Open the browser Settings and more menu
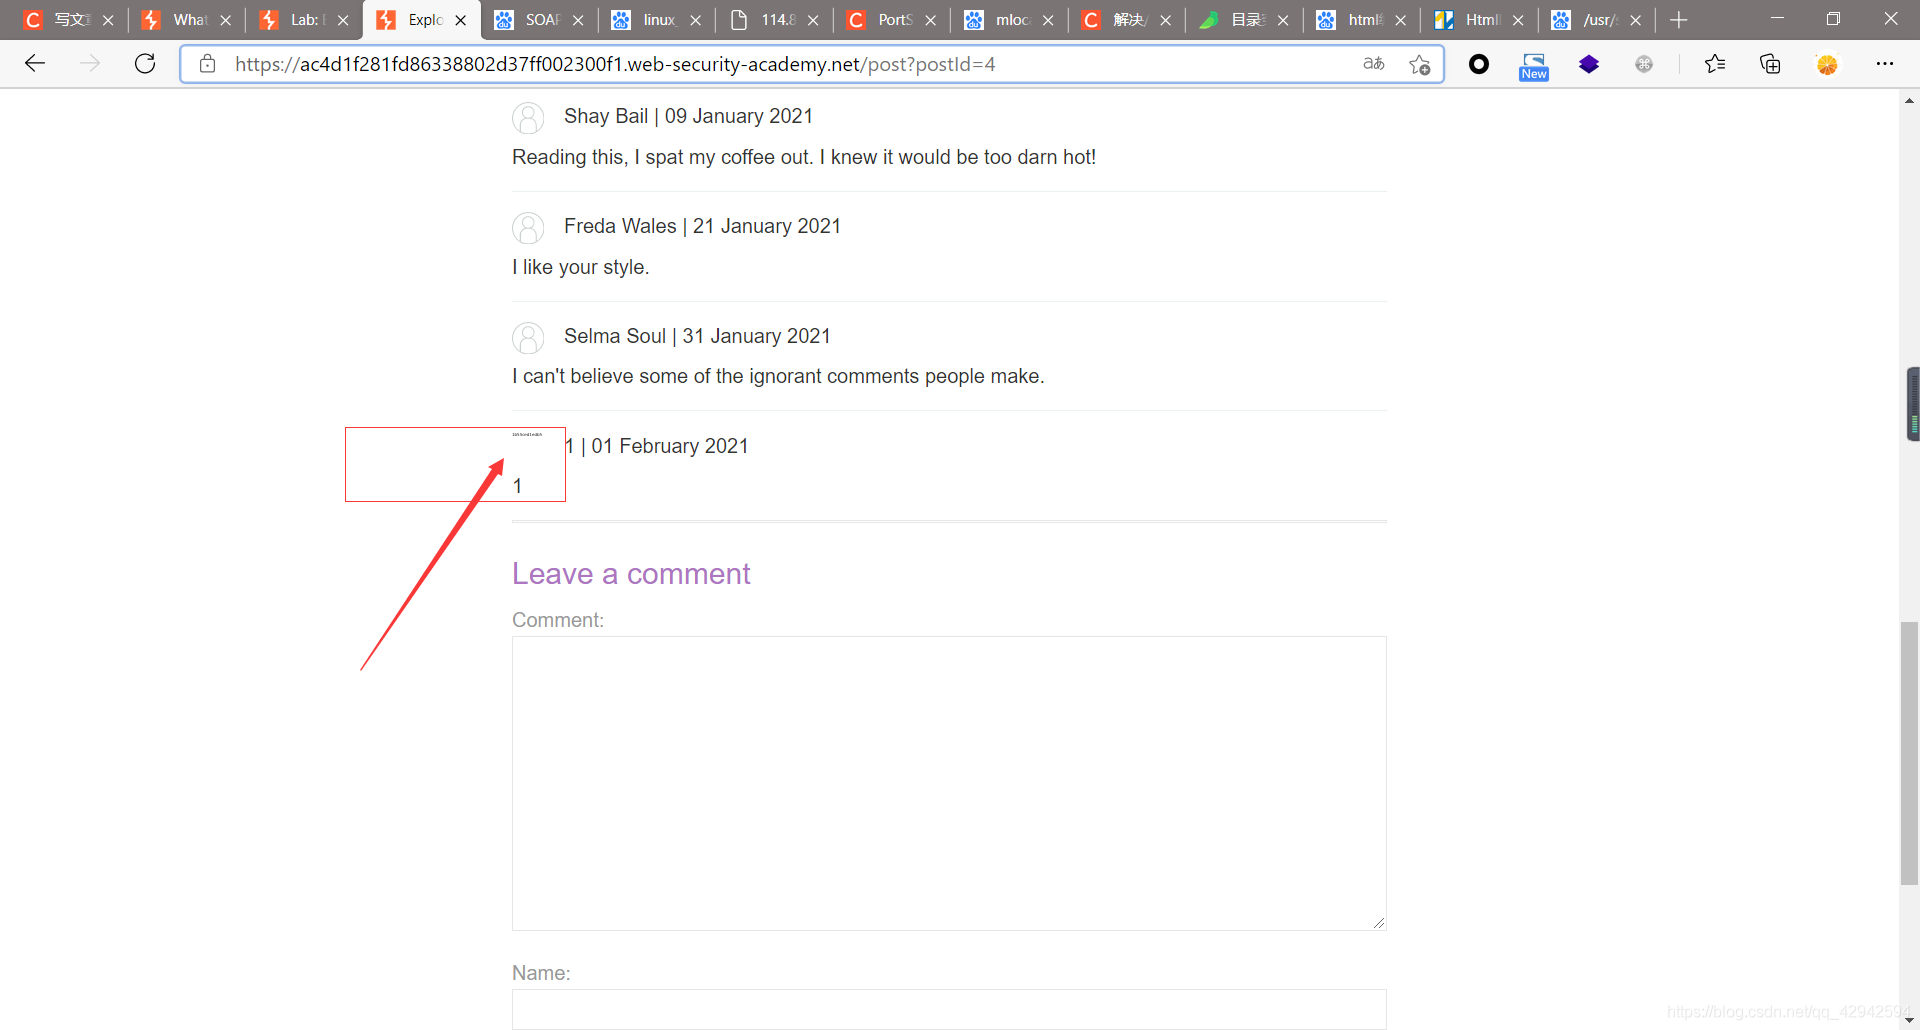This screenshot has height=1030, width=1920. coord(1885,64)
